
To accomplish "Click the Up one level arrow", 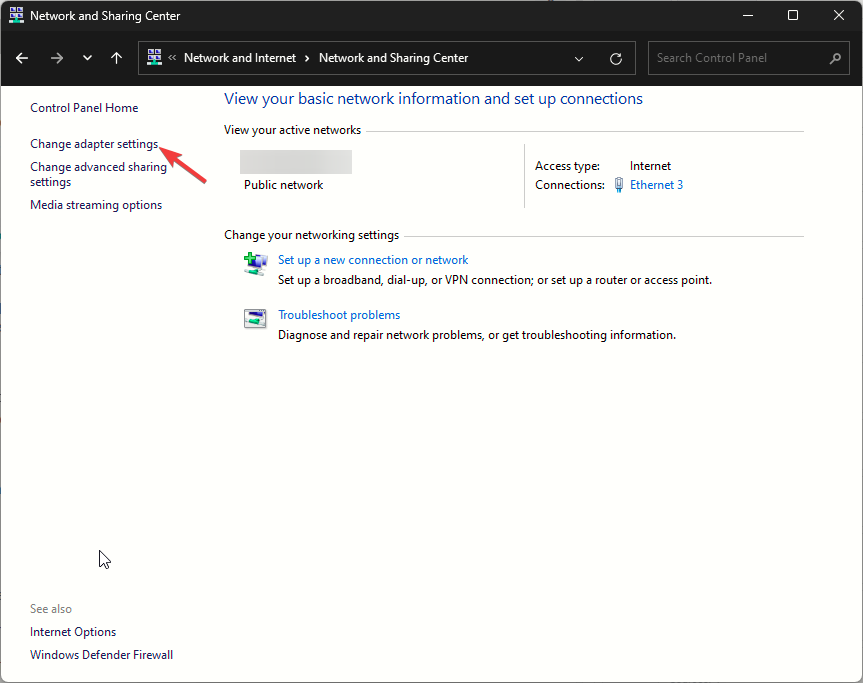I will pyautogui.click(x=117, y=58).
